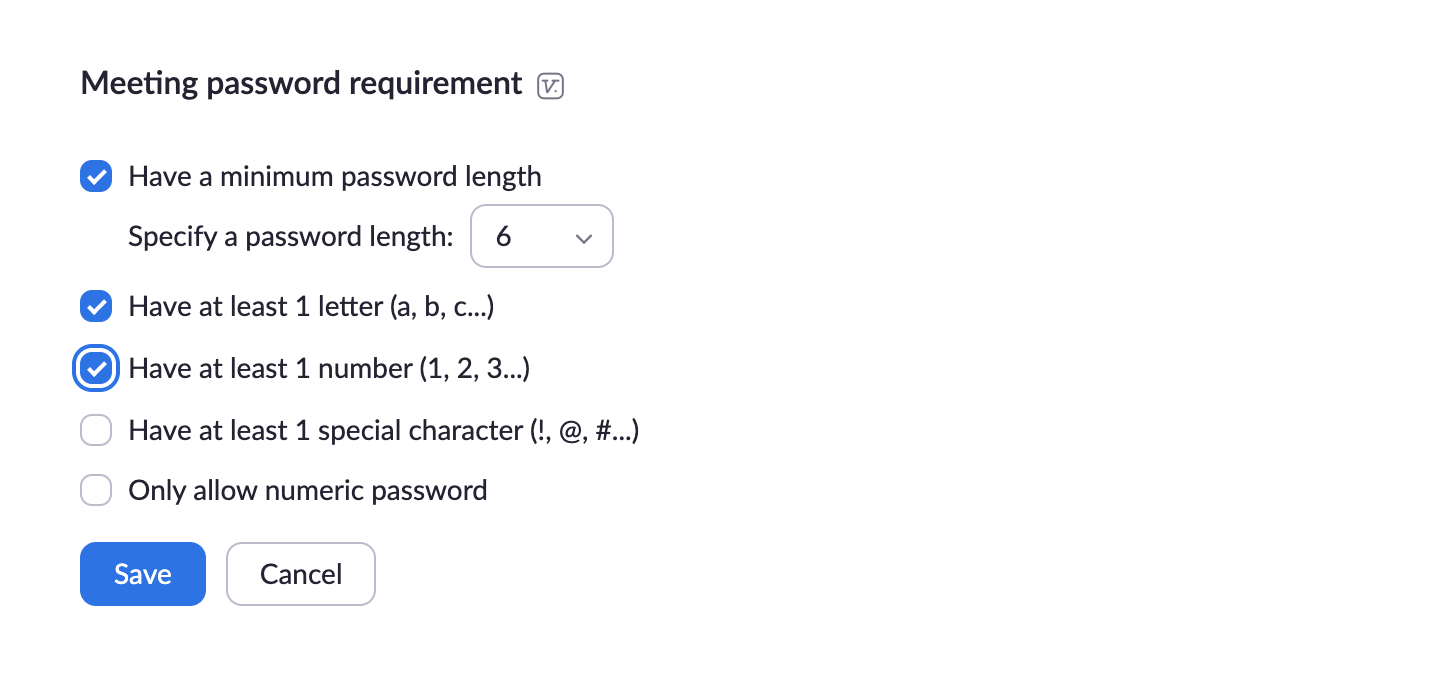The image size is (1454, 684).
Task: Click the icon beside Meeting password requirement heading
Action: pyautogui.click(x=551, y=86)
